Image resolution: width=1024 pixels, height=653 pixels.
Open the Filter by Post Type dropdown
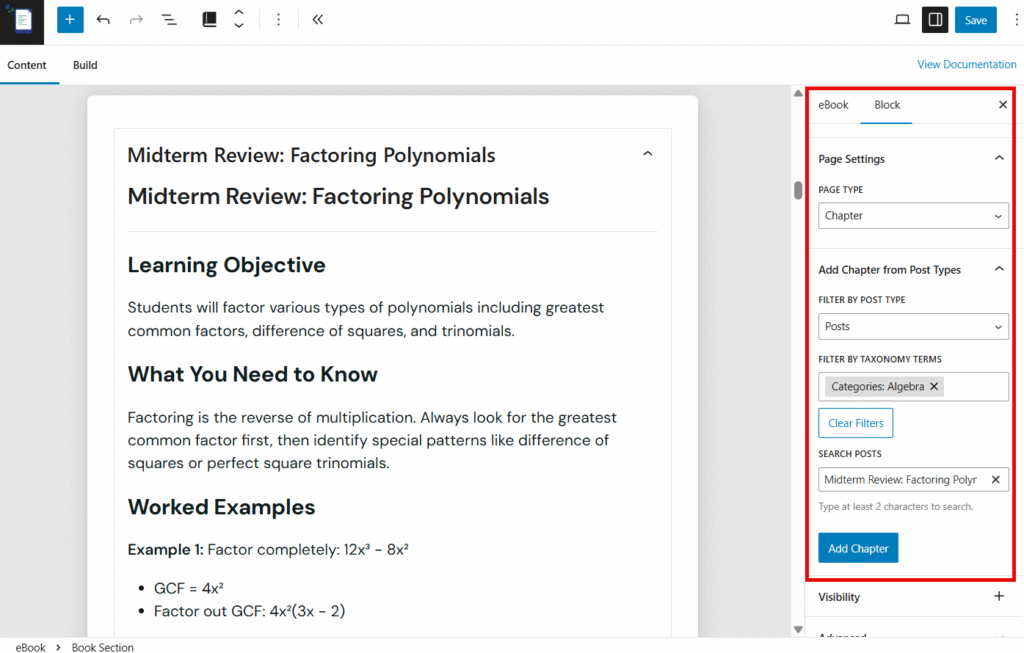(x=912, y=326)
